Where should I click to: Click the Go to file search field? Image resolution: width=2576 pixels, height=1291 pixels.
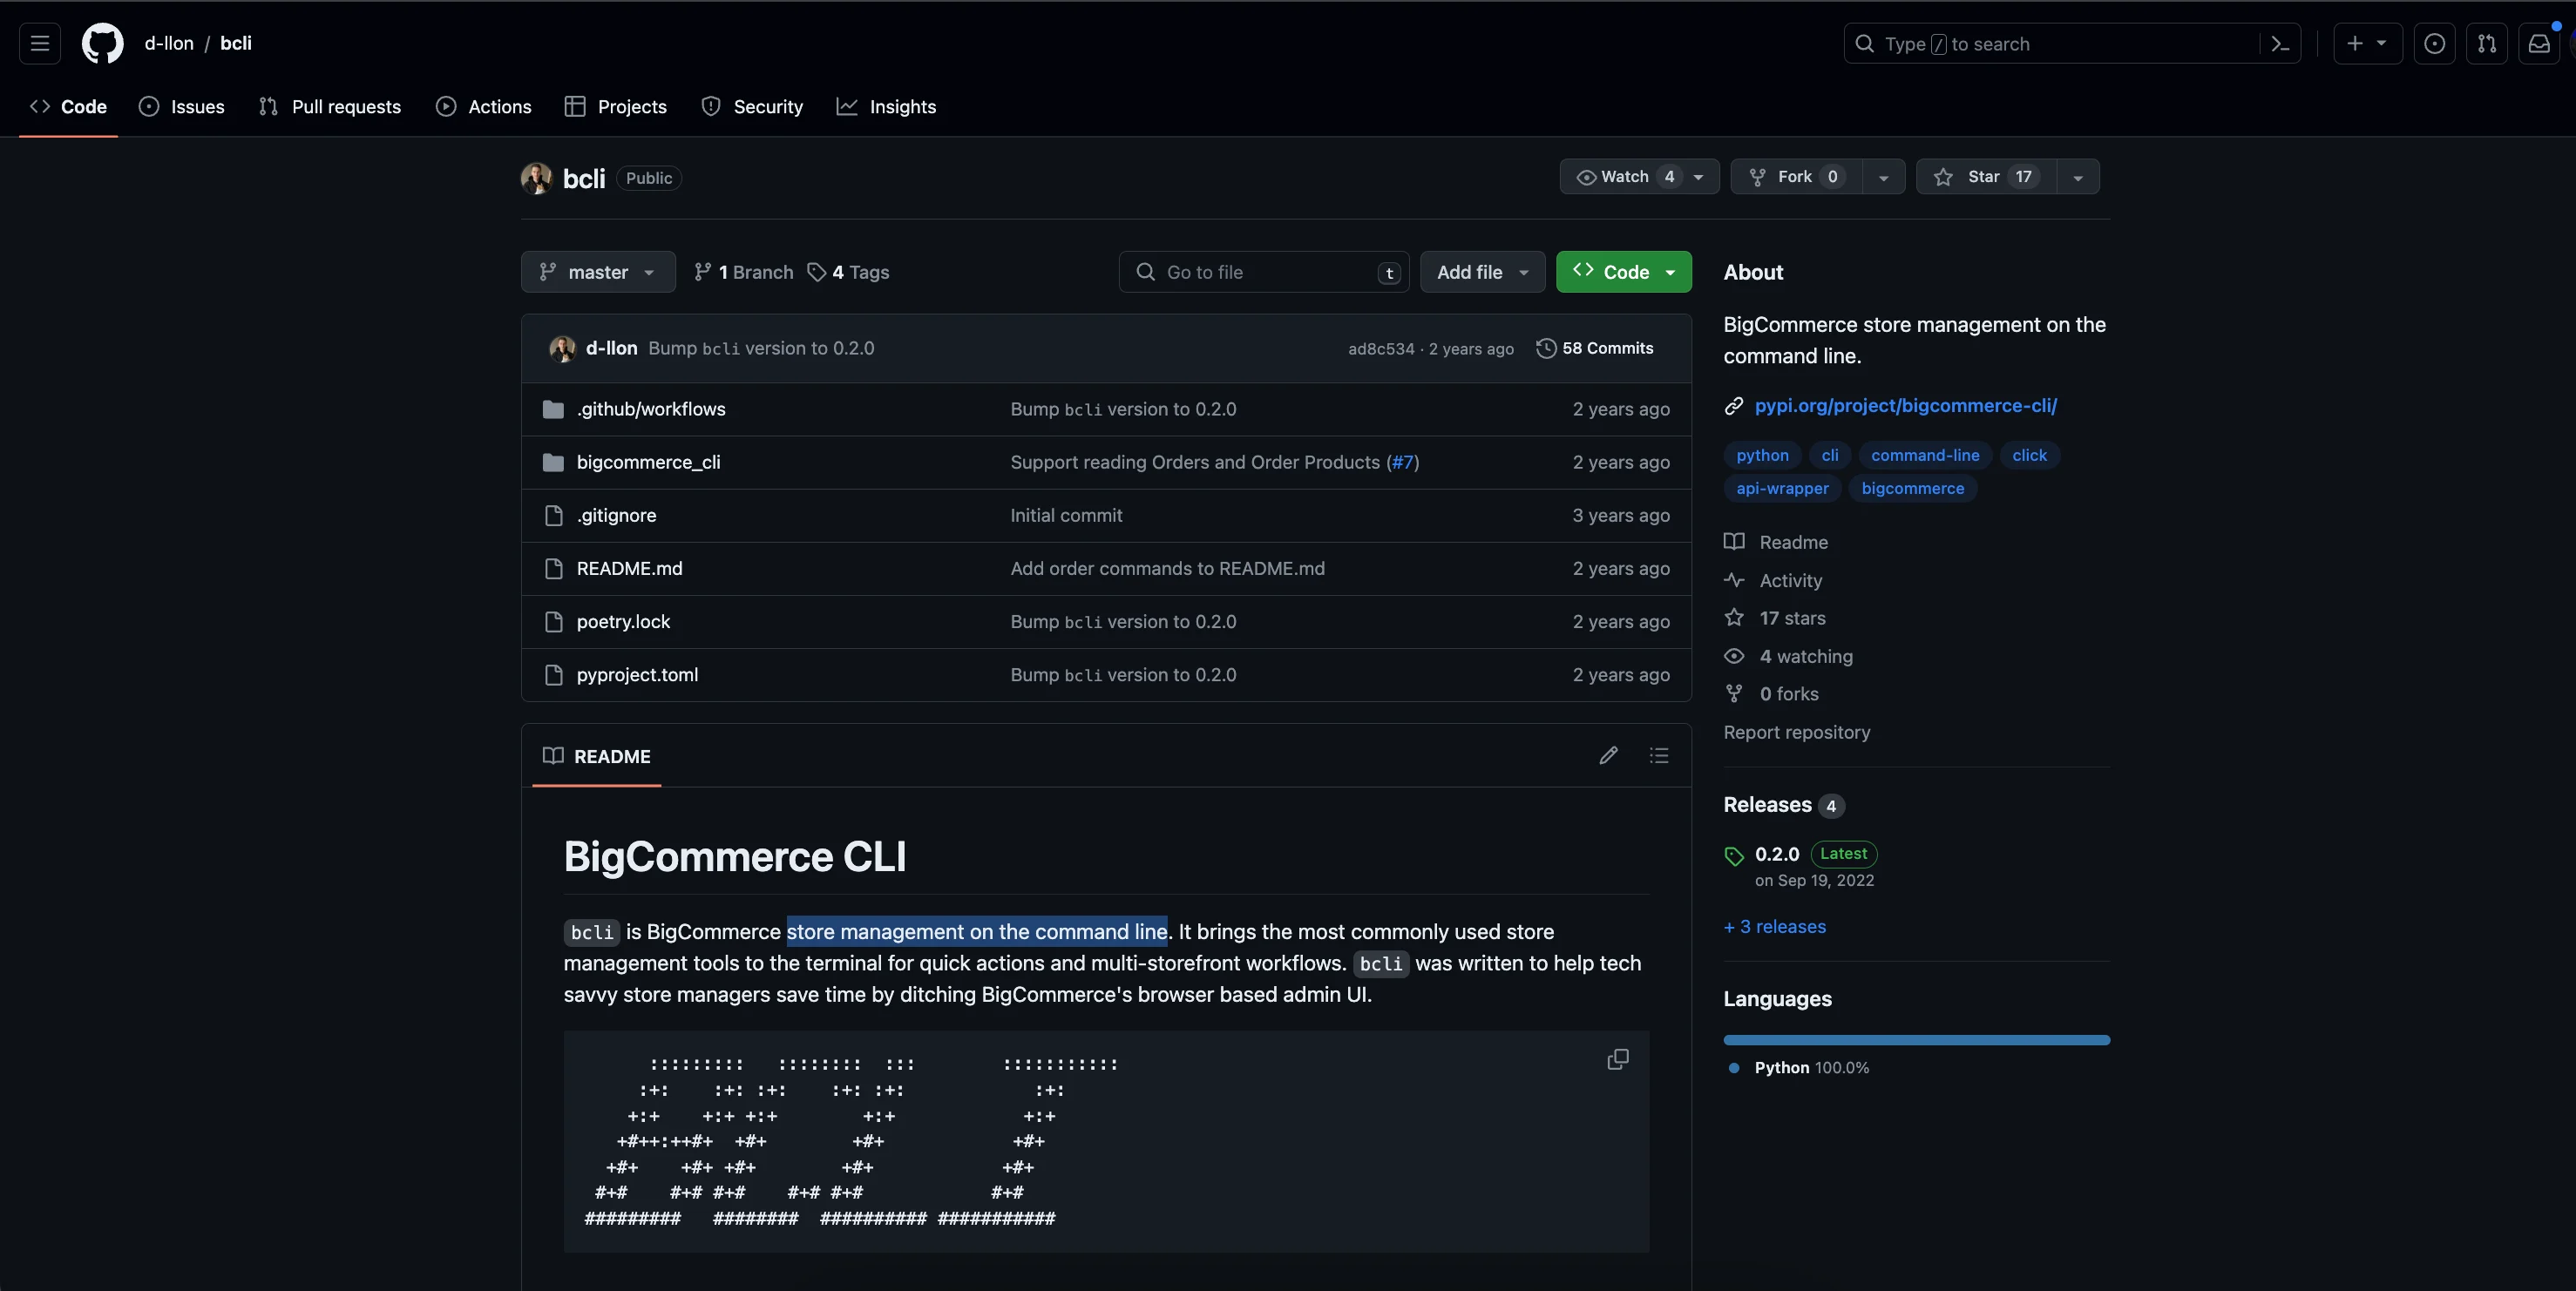(1260, 271)
